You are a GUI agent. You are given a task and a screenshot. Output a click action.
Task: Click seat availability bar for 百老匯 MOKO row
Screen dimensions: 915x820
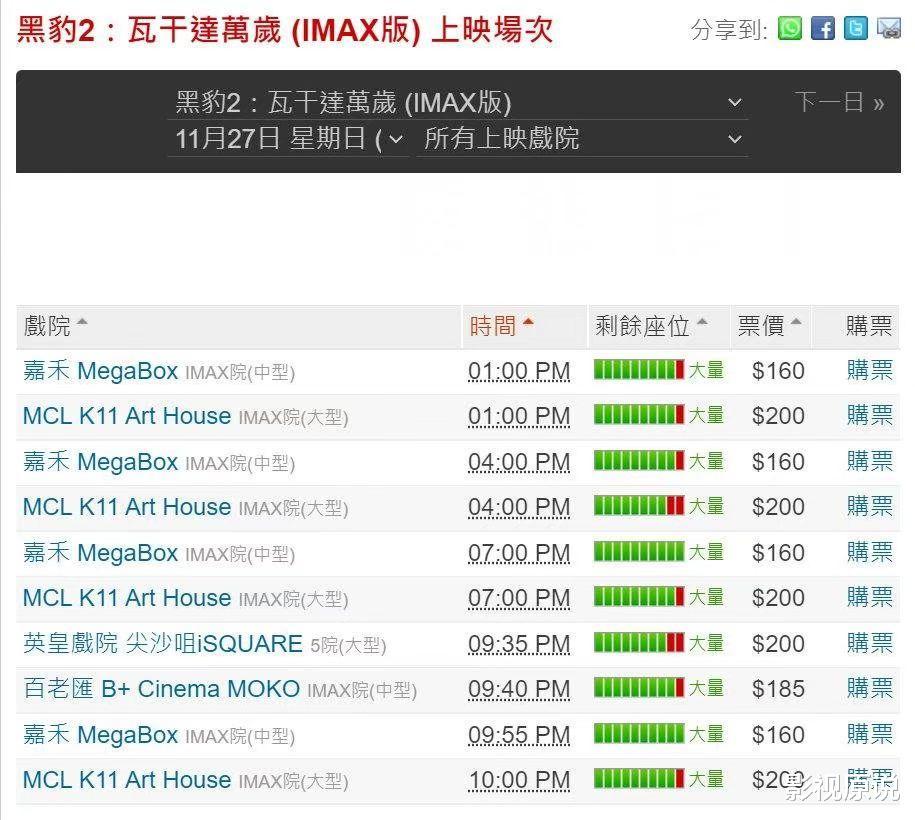[639, 688]
